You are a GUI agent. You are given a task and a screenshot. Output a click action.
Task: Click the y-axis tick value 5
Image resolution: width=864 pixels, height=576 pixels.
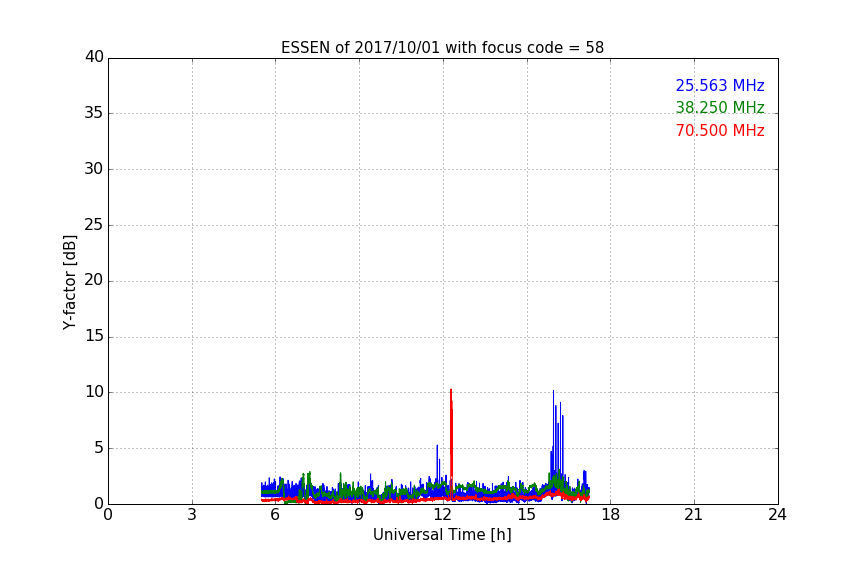(x=99, y=448)
